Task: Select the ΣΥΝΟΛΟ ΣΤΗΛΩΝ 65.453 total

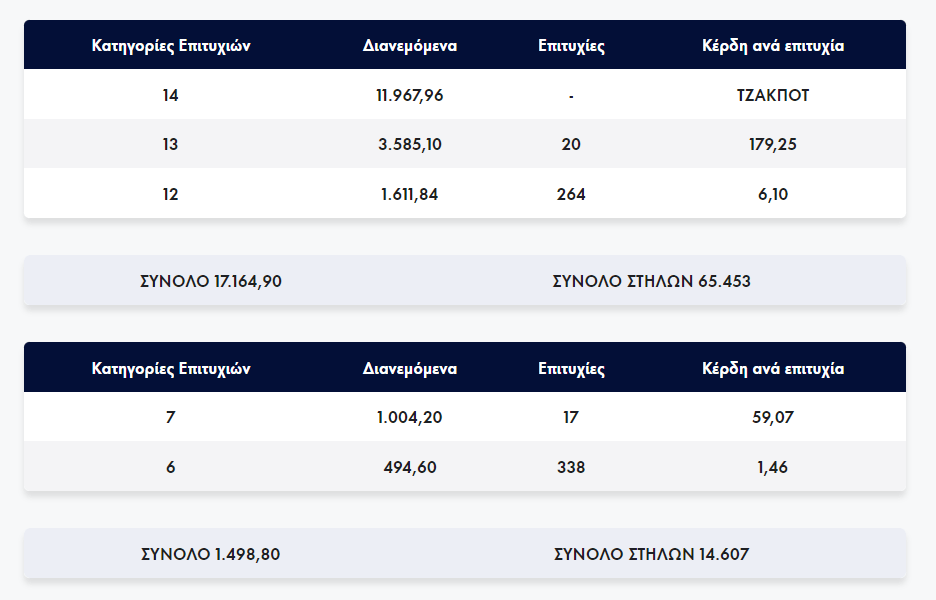Action: 651,281
